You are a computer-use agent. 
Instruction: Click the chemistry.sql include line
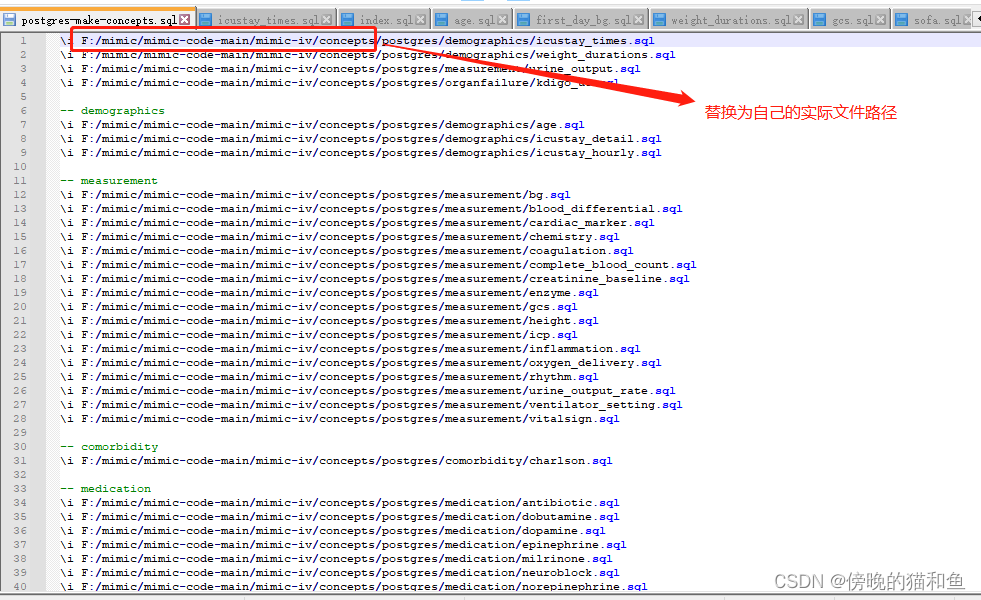(340, 236)
